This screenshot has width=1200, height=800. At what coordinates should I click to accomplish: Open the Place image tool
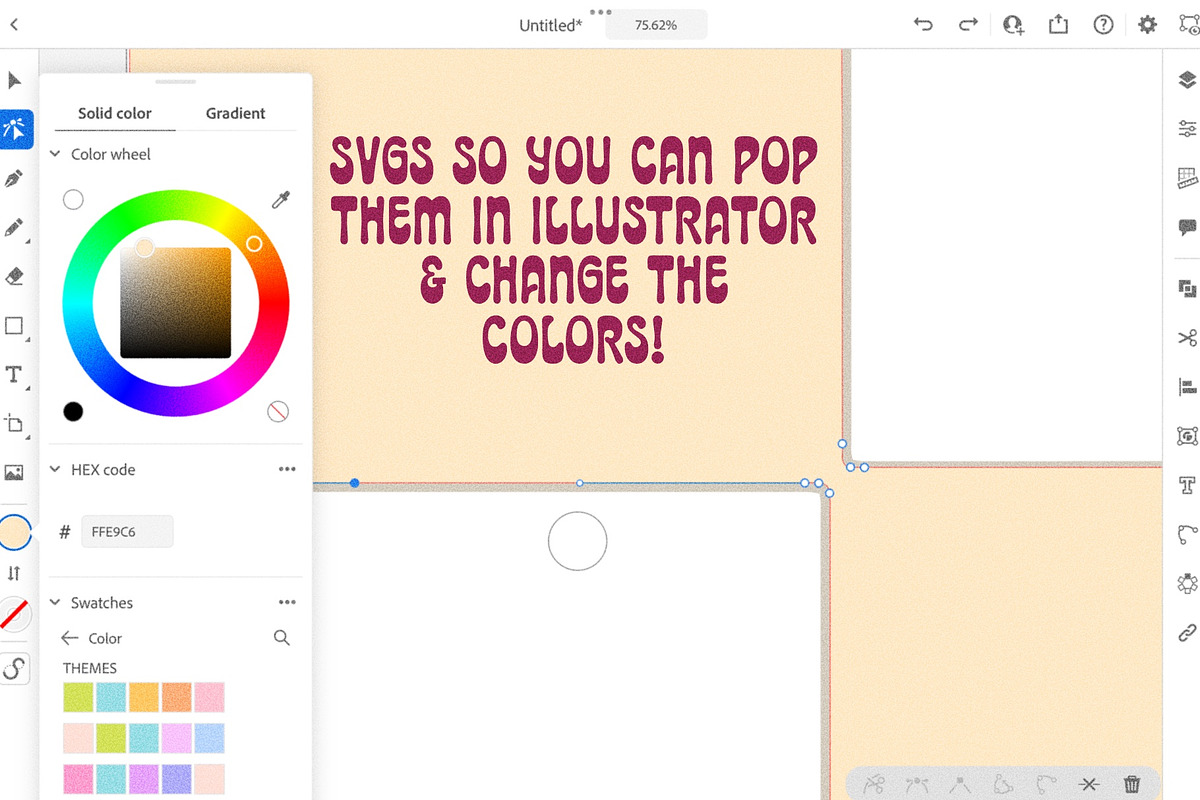(x=14, y=472)
